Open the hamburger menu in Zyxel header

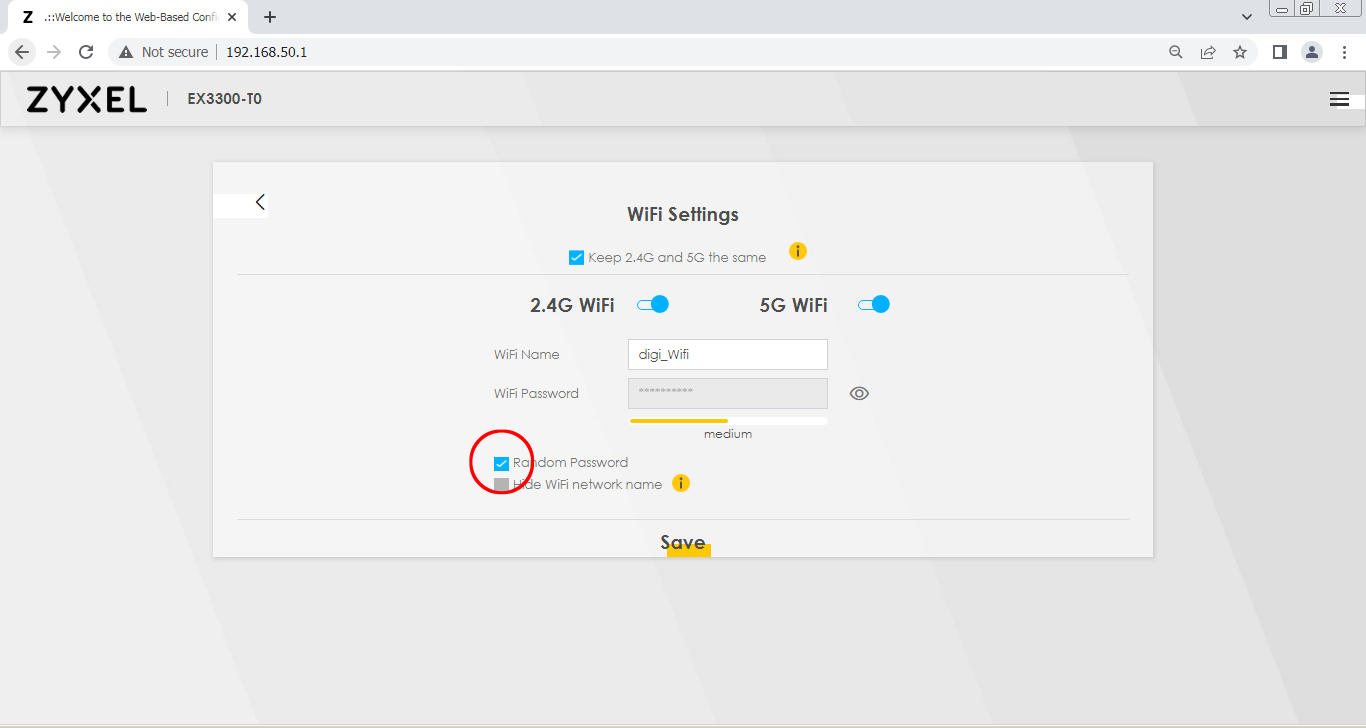click(1339, 99)
